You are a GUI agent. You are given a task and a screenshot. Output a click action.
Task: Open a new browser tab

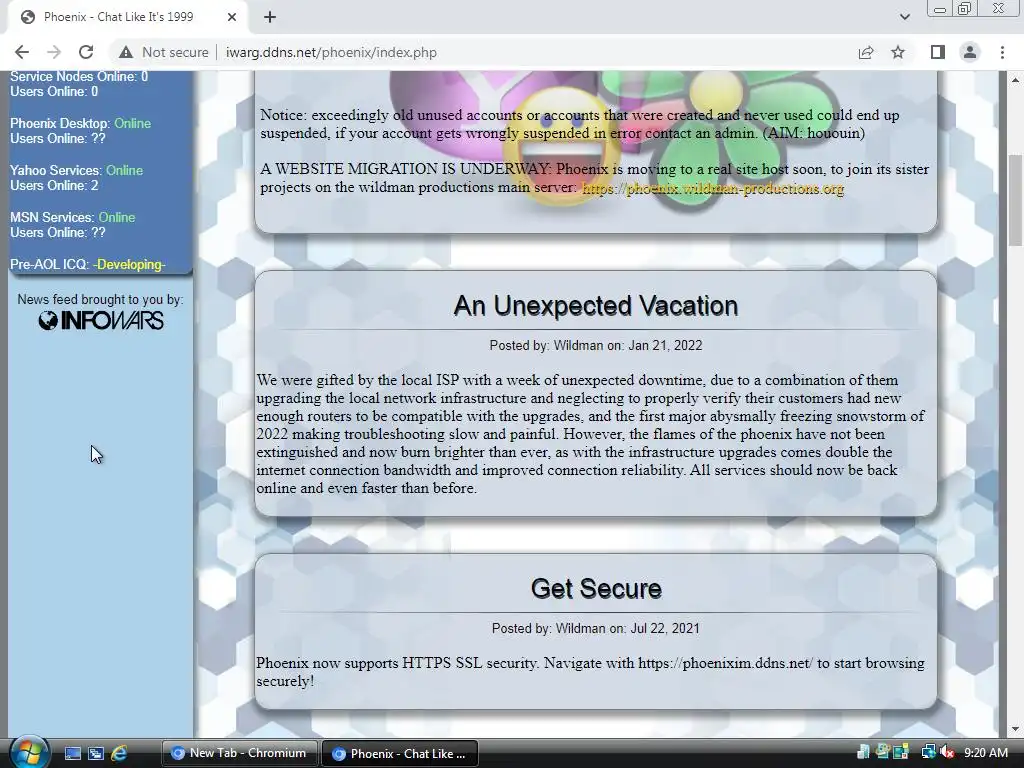point(270,17)
